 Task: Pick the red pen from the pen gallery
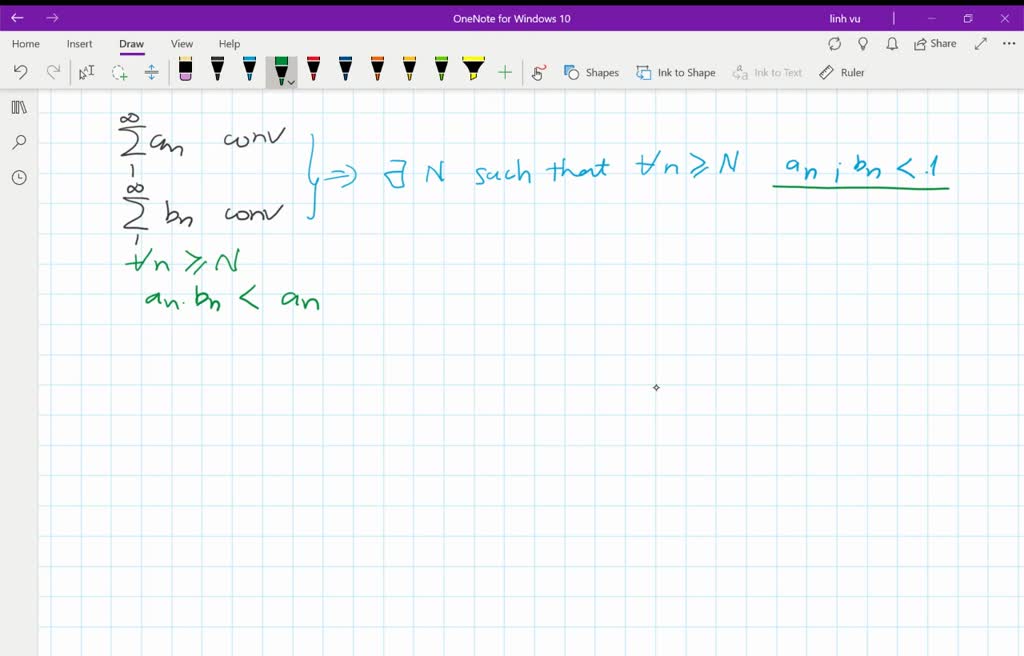point(313,70)
